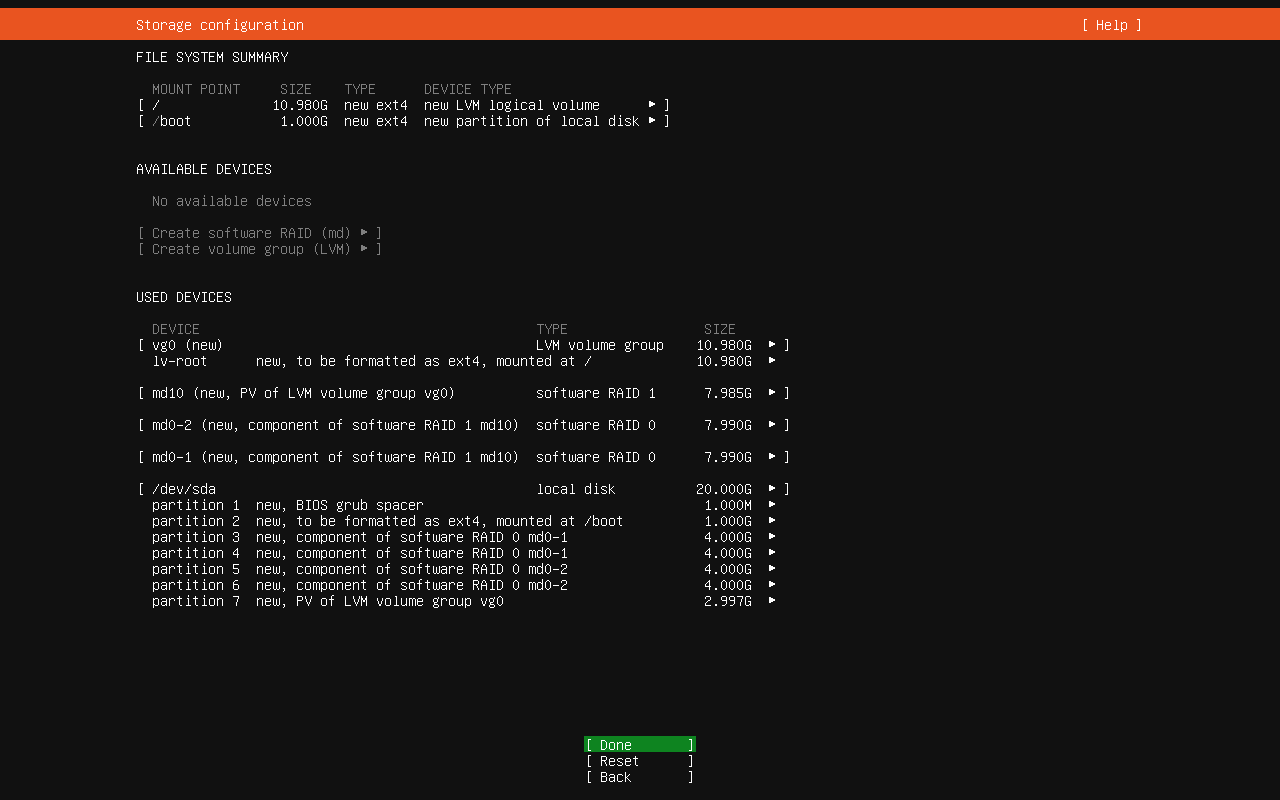
Task: Select partition 5 row arrow
Action: pos(772,569)
